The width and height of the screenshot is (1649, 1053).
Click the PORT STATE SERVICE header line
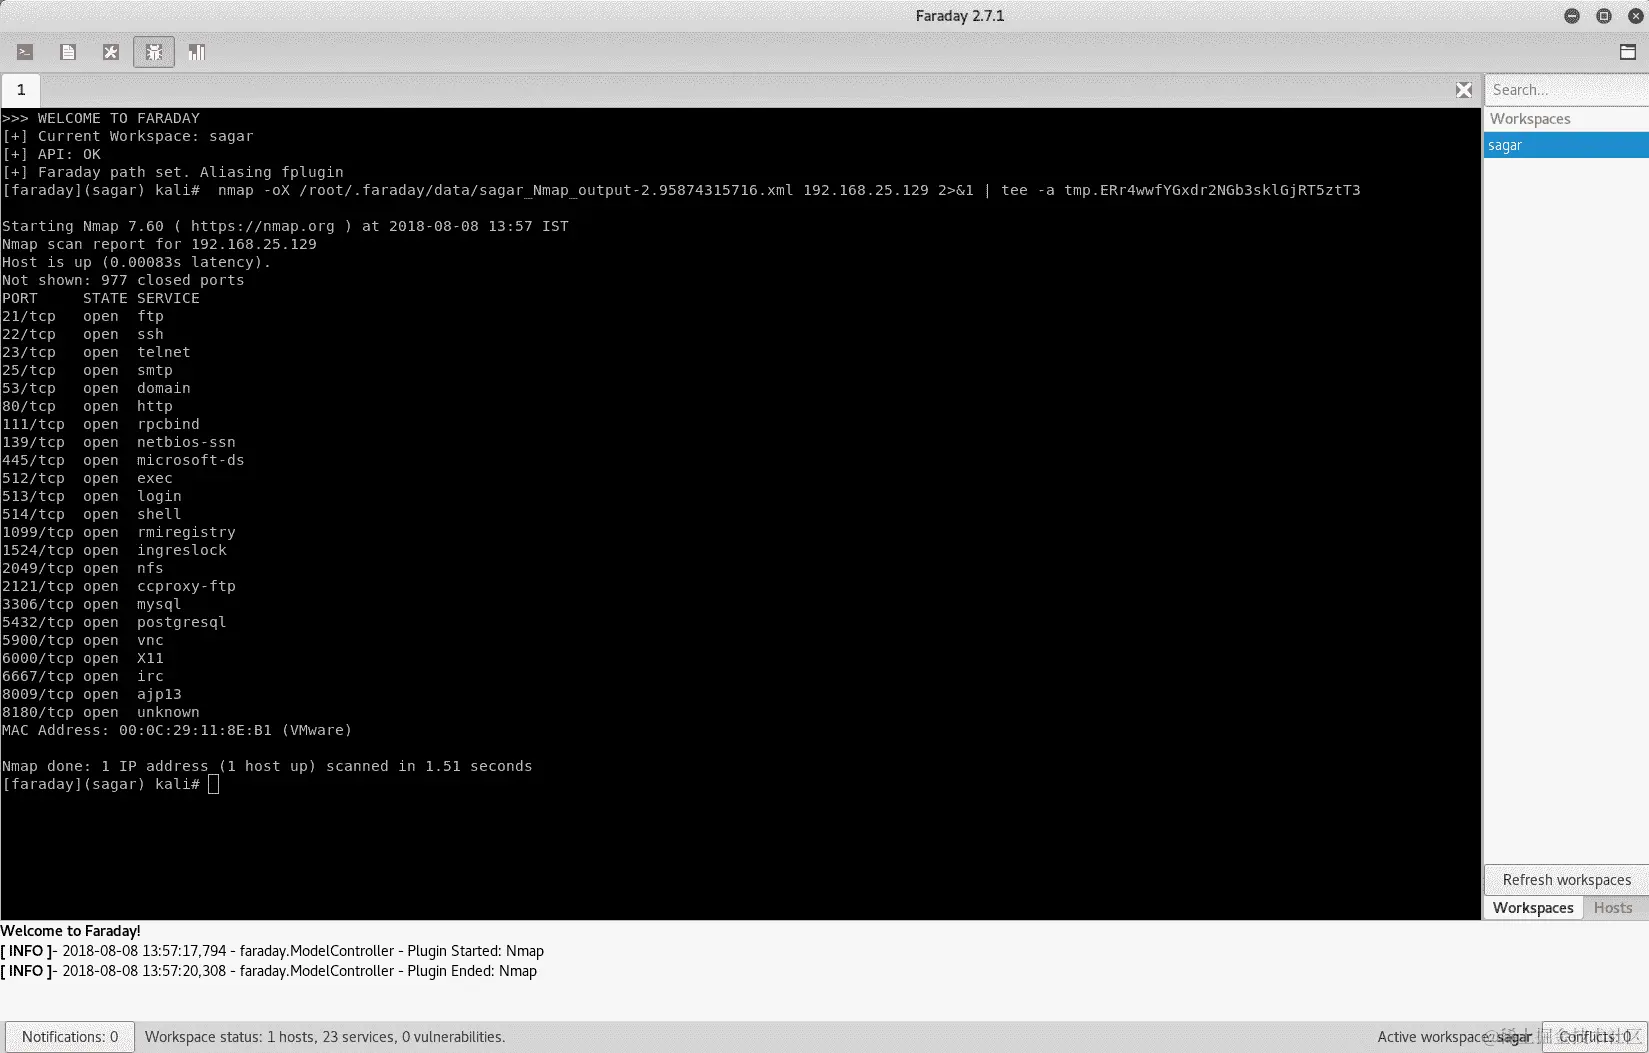coord(100,298)
